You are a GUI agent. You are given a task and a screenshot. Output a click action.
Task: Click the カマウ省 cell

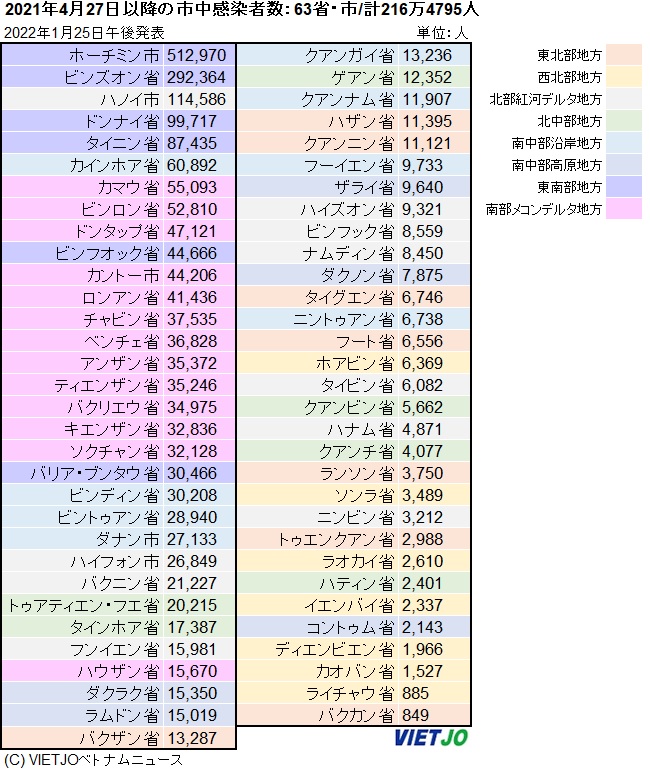tap(82, 187)
